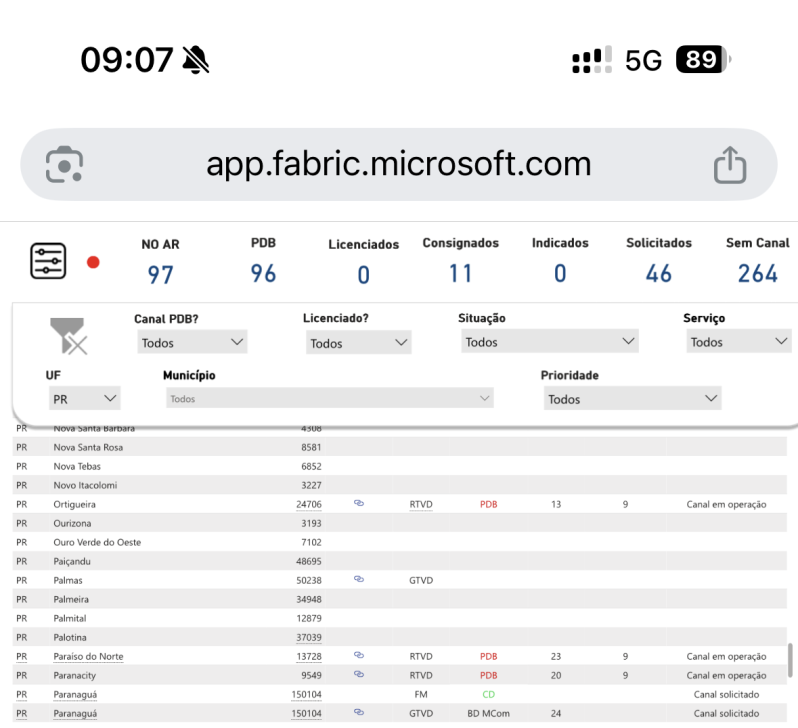This screenshot has width=798, height=728.
Task: Click the table vertical scrollbar thumb
Action: [790, 660]
